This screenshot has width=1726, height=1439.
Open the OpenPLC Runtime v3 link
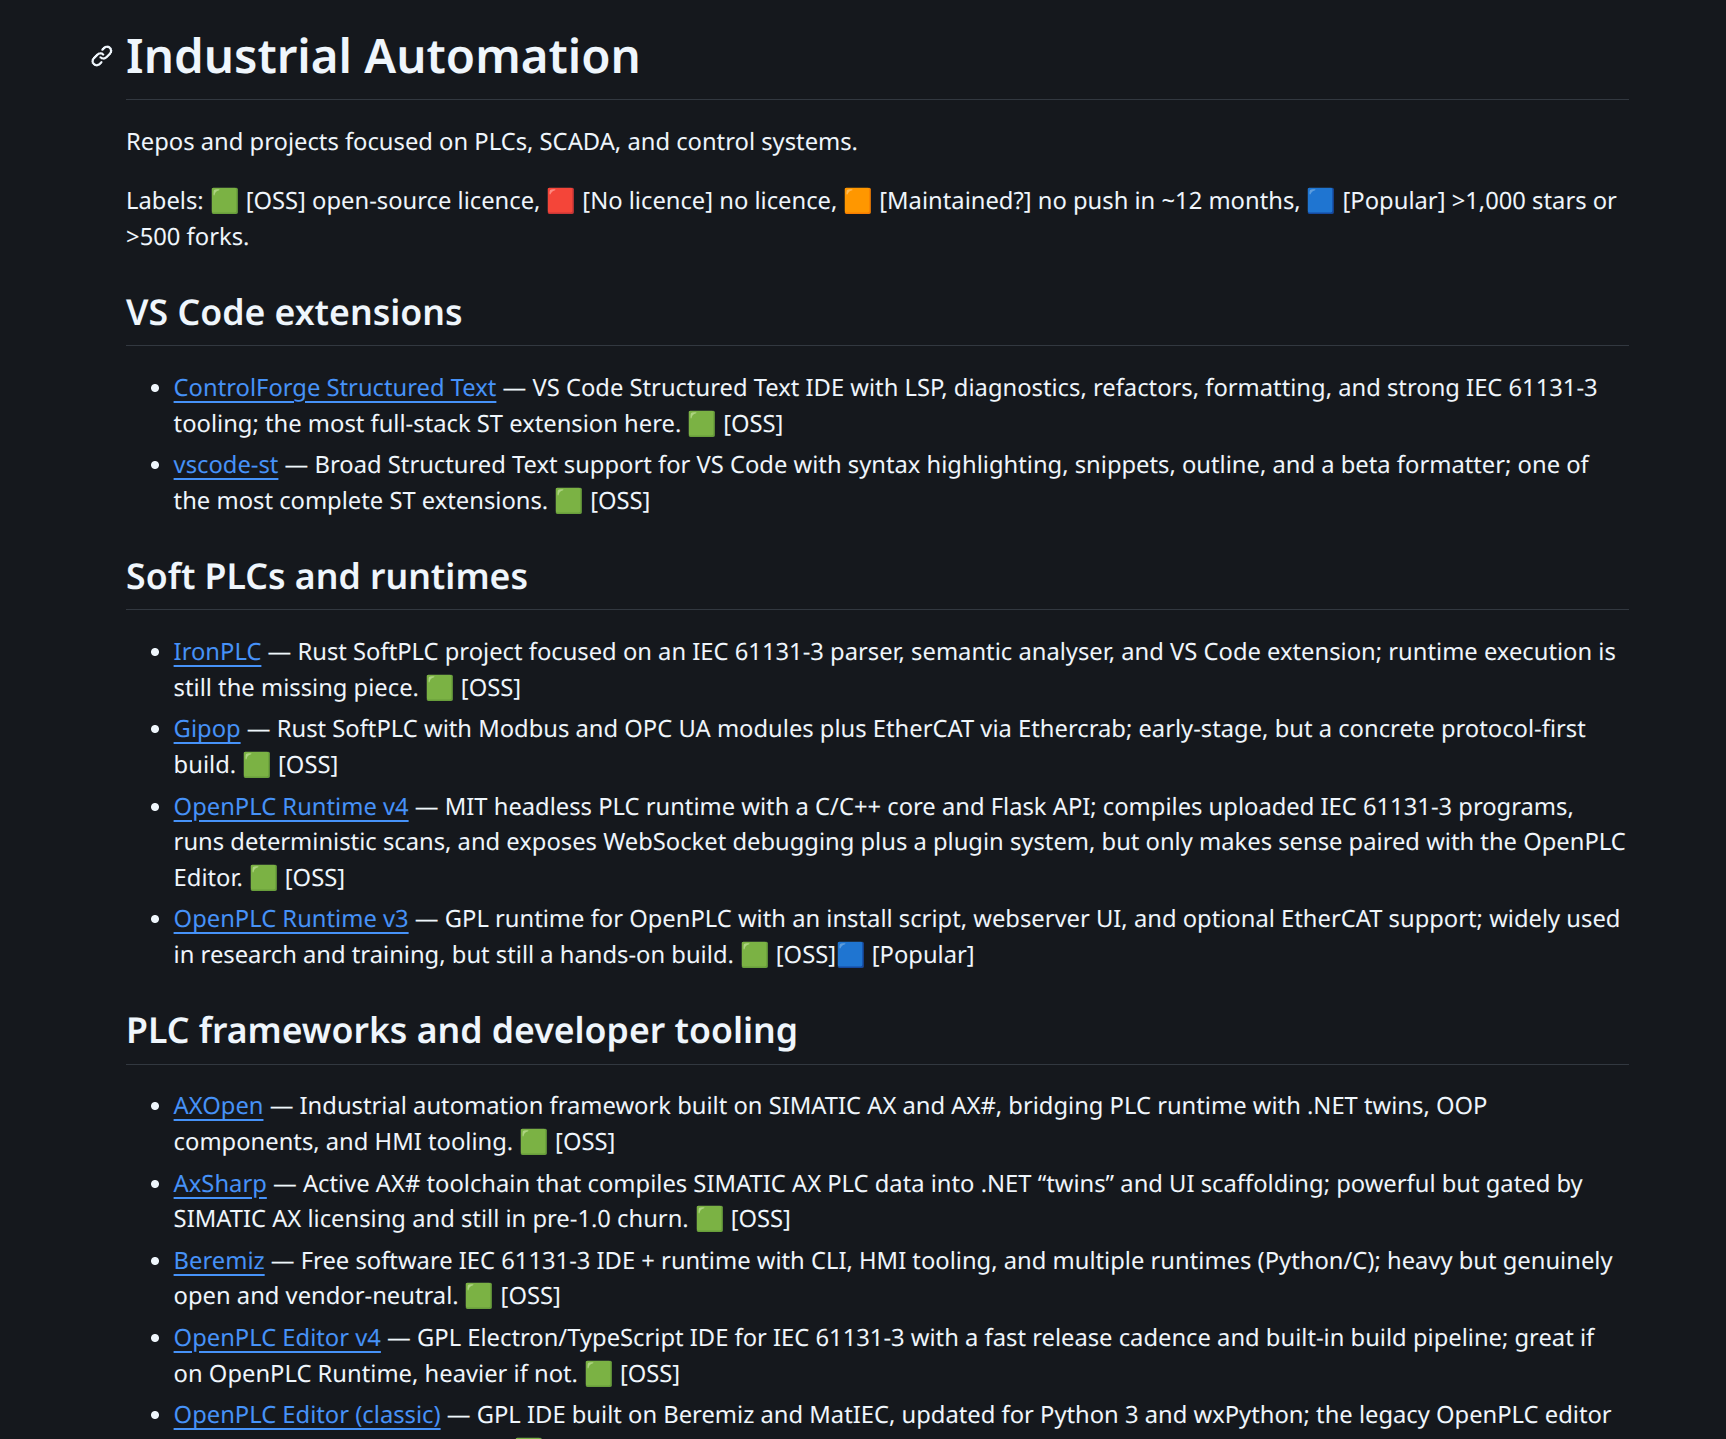(289, 918)
